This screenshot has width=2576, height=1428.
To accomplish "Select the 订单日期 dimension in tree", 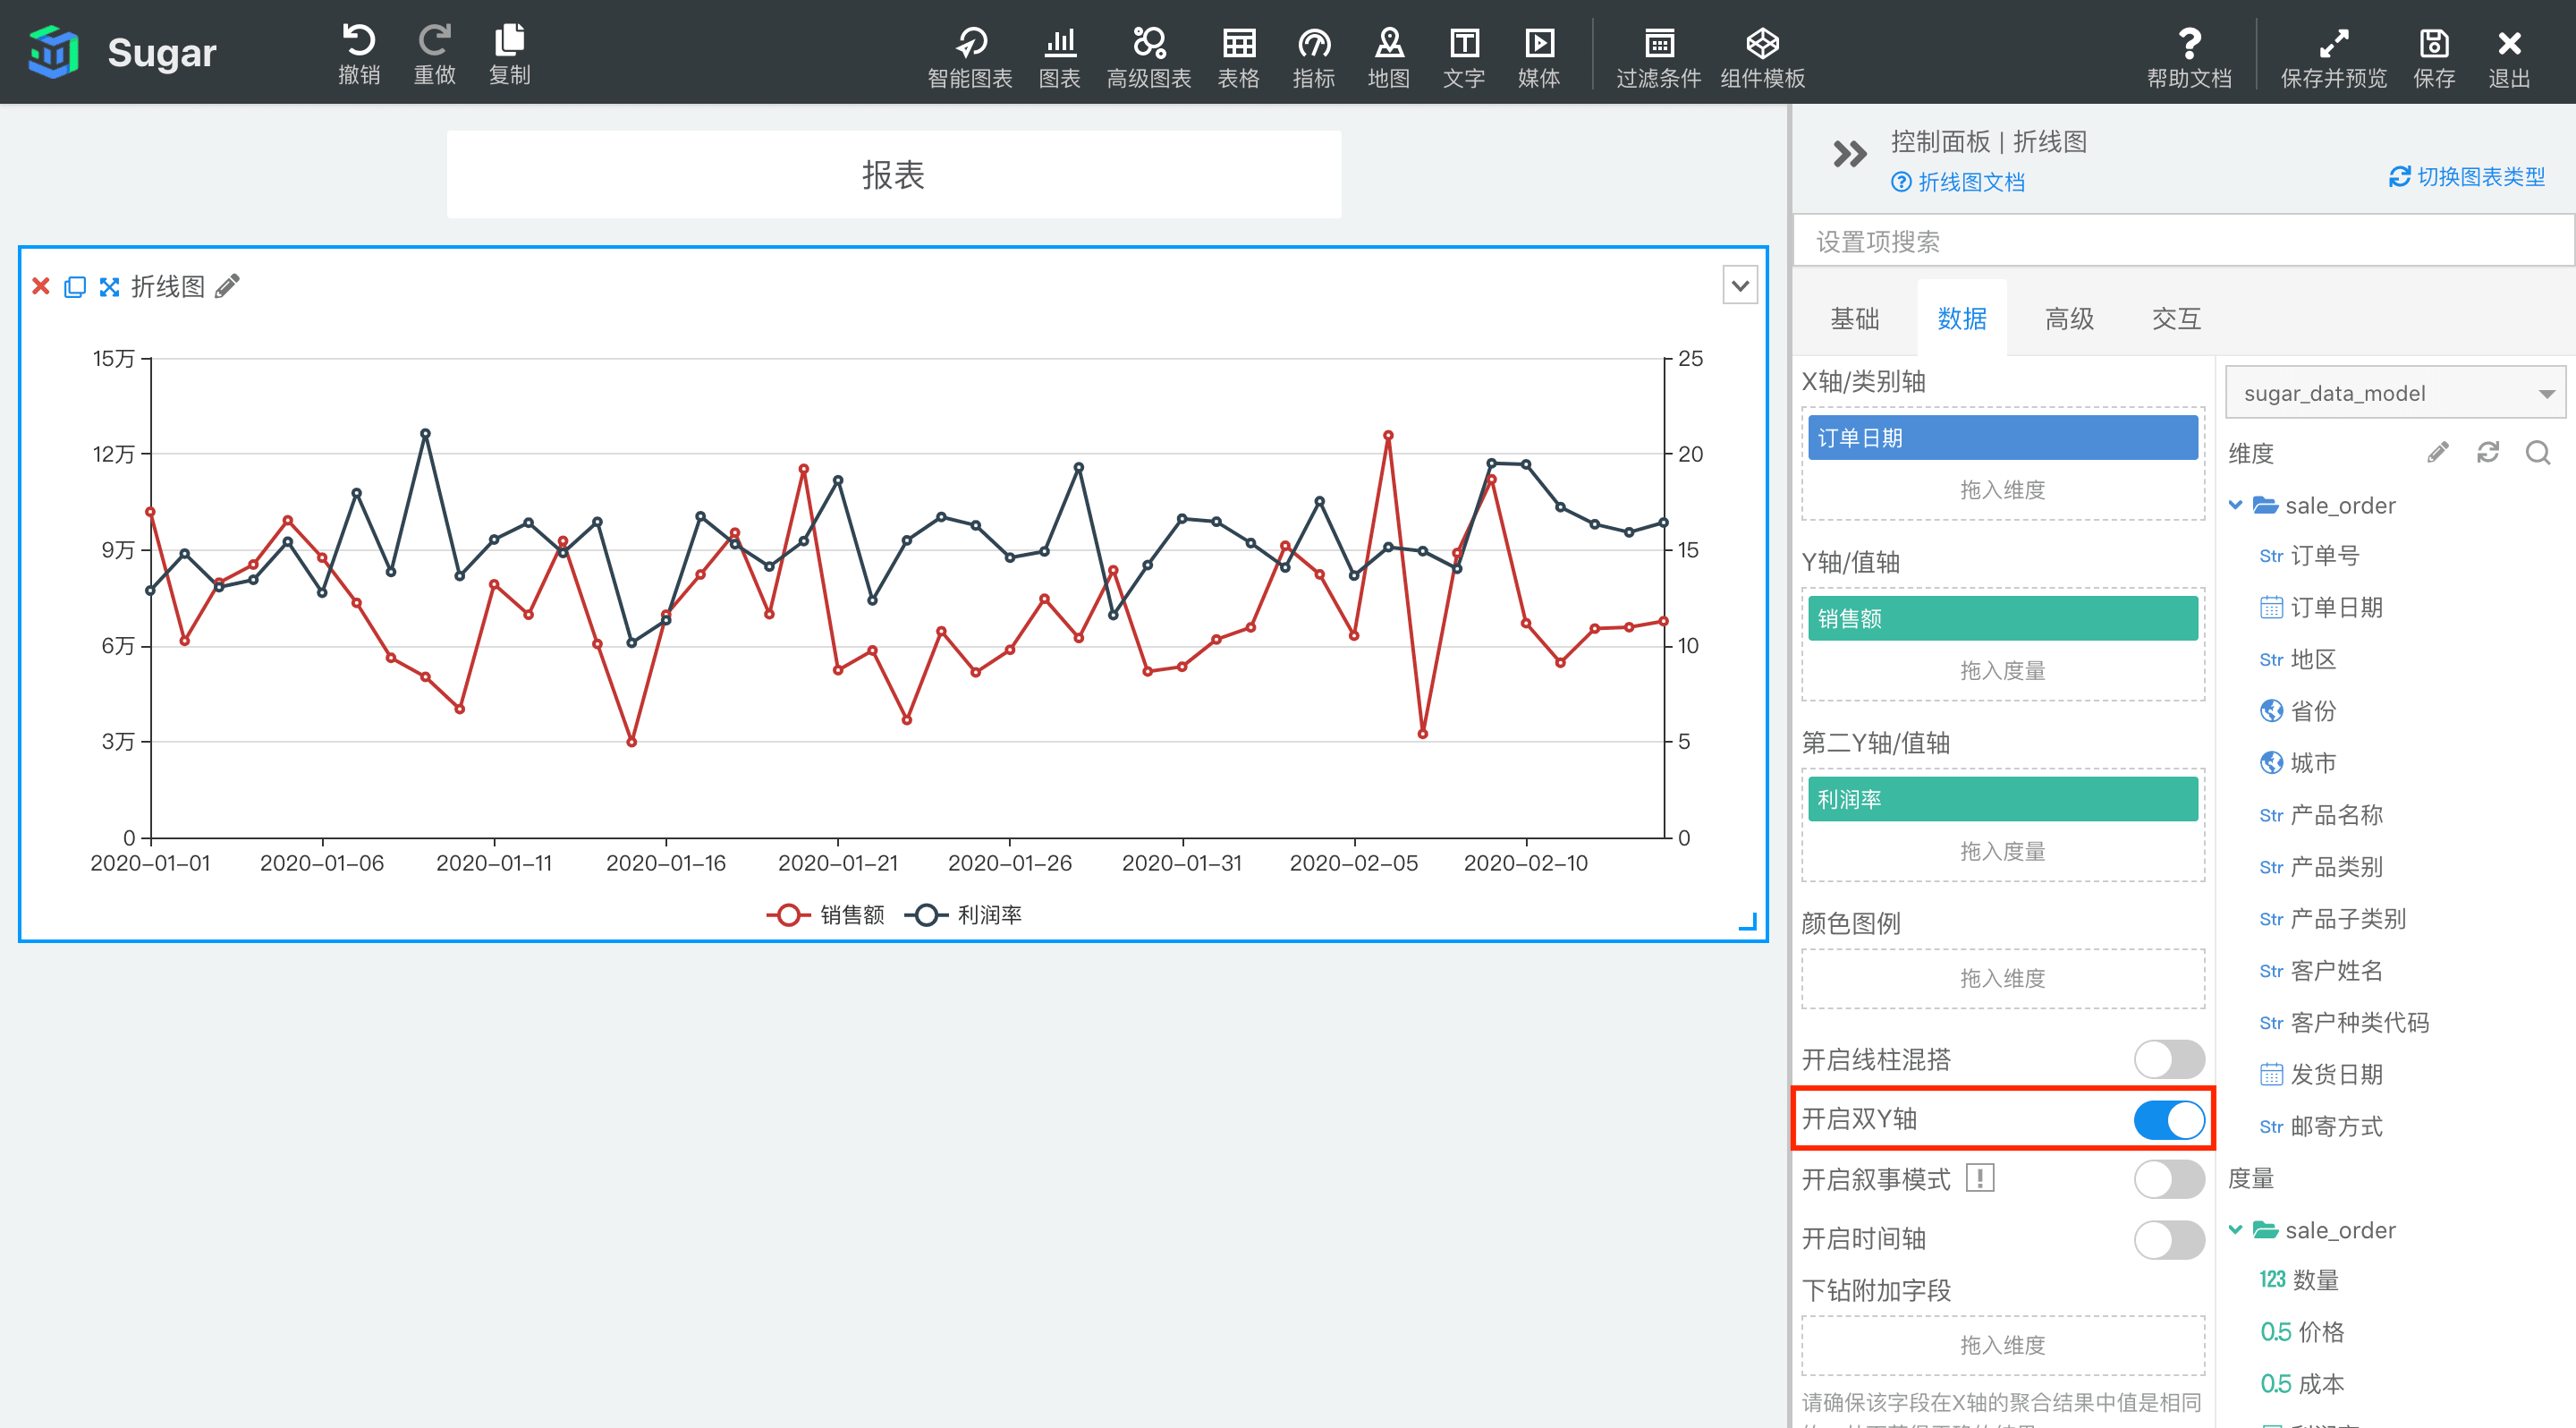I will pos(2321,607).
